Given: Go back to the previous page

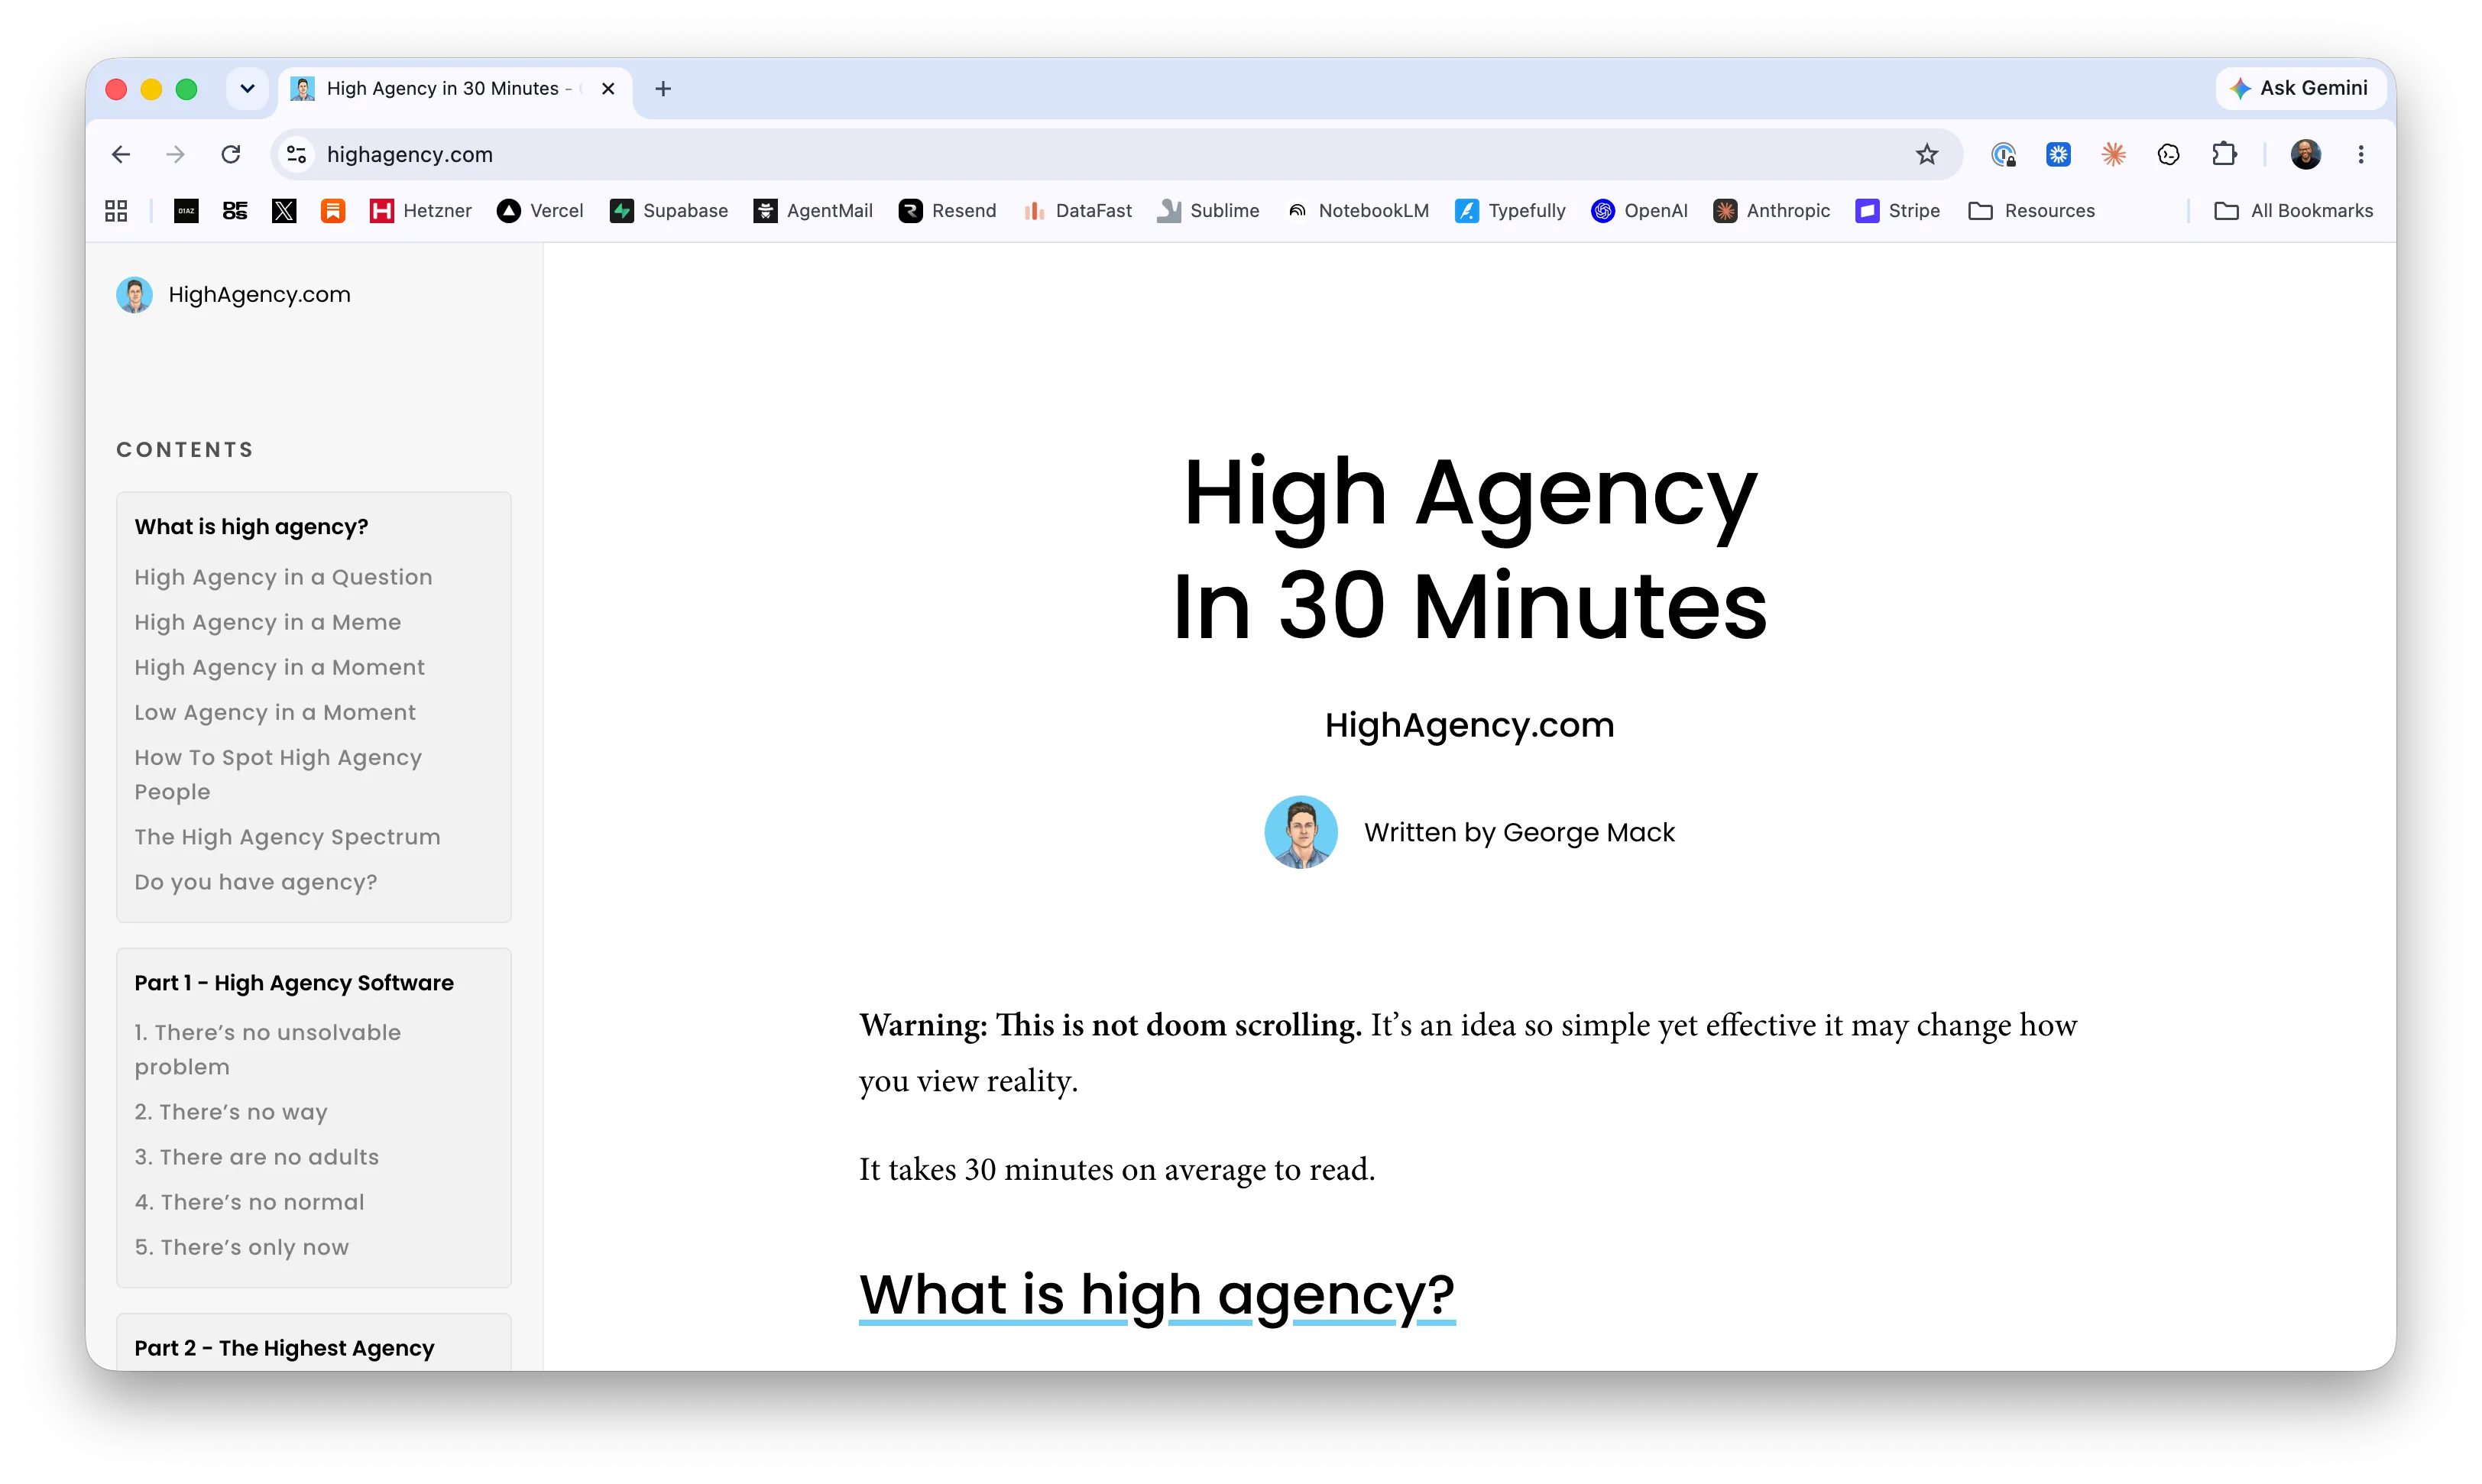Looking at the screenshot, I should point(121,154).
